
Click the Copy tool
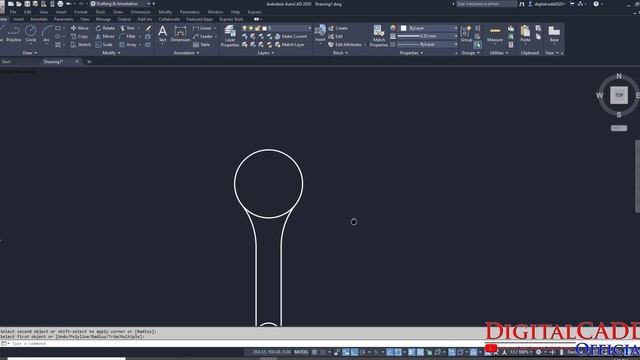click(79, 36)
